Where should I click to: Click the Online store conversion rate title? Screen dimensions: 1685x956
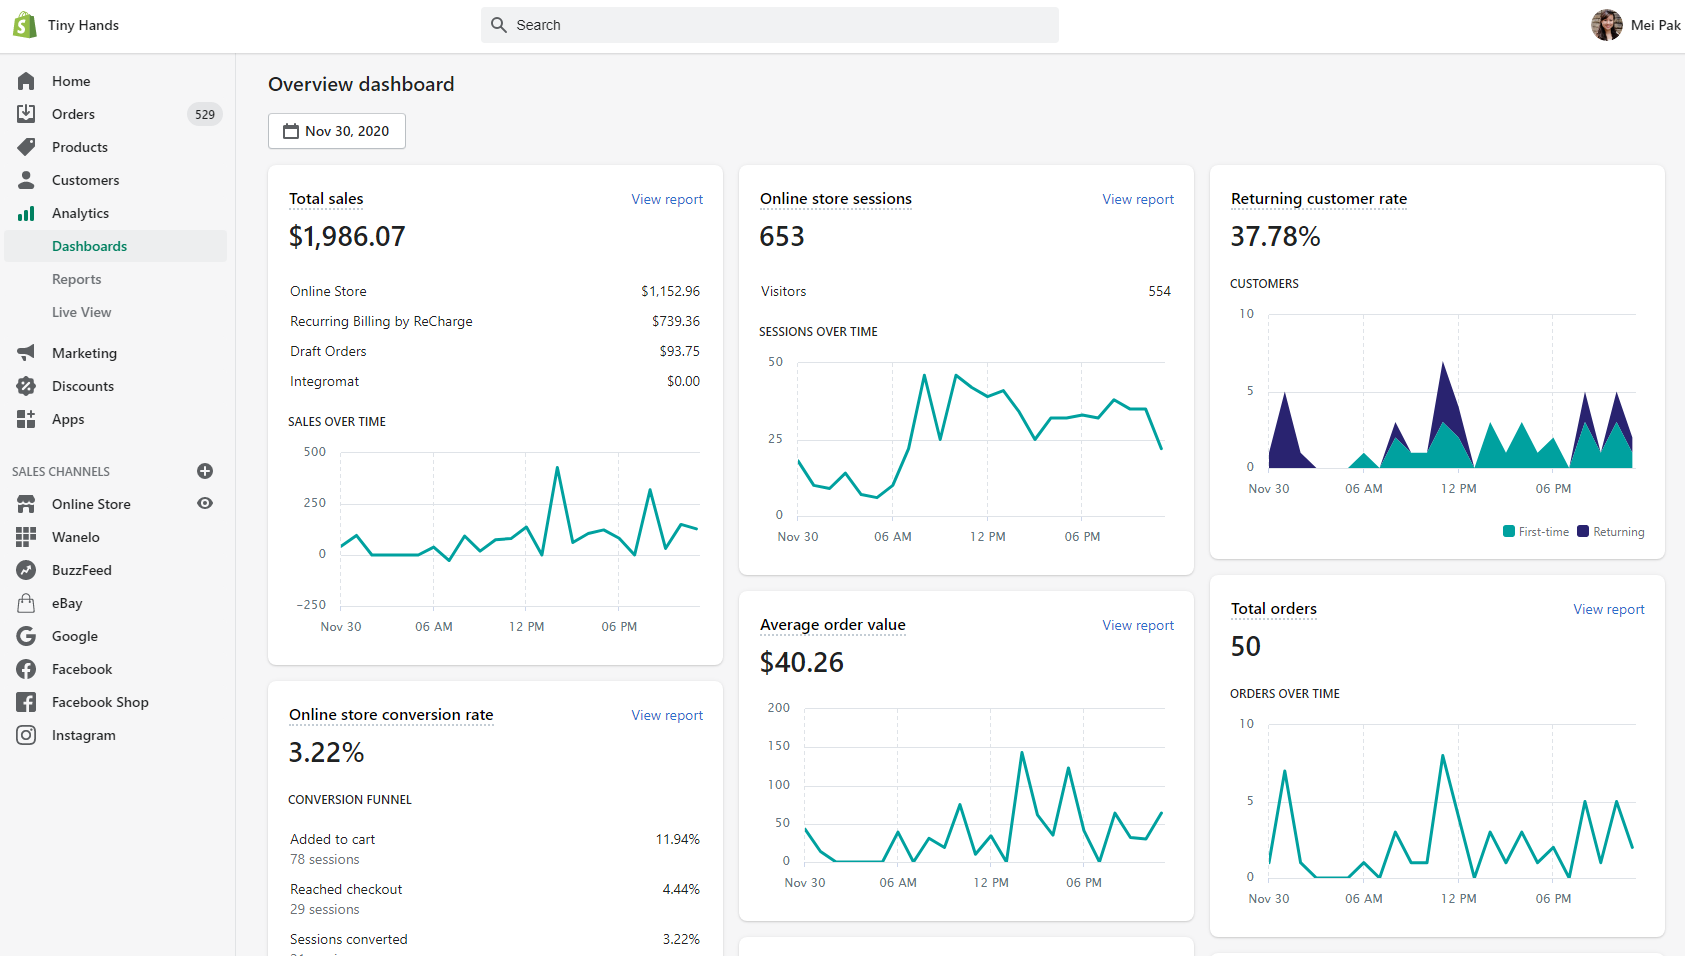click(391, 715)
